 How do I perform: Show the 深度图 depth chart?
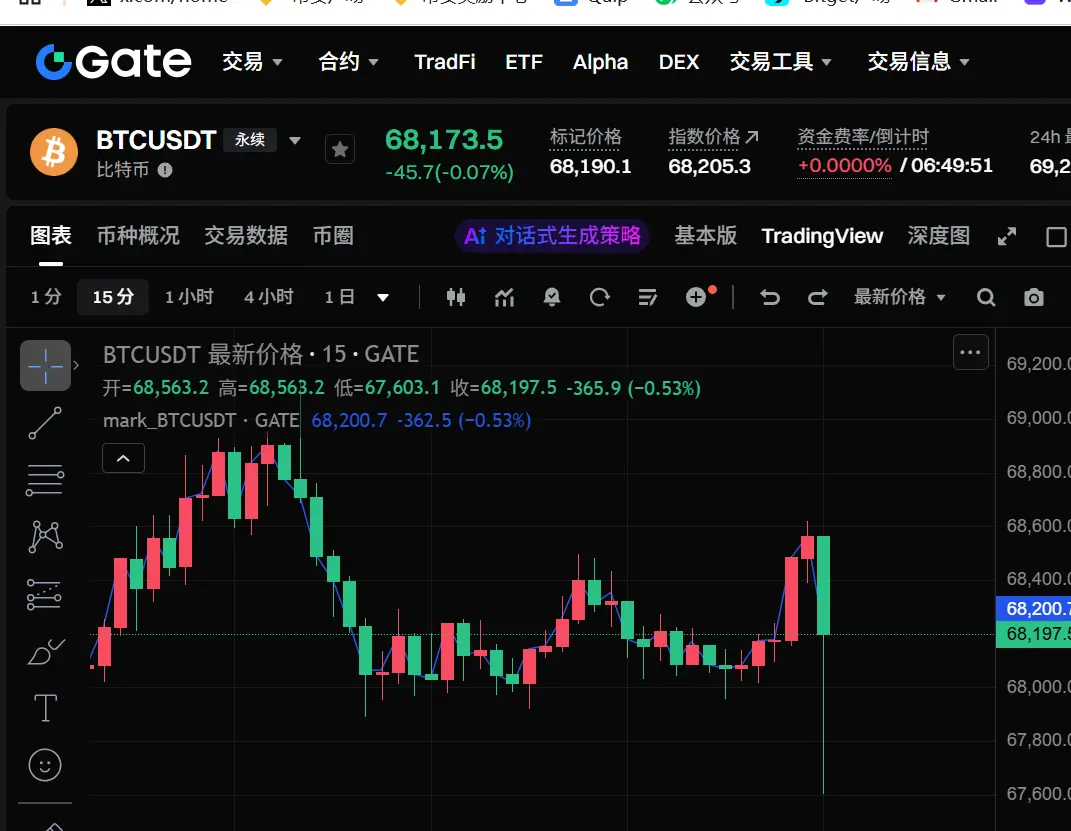click(x=938, y=236)
